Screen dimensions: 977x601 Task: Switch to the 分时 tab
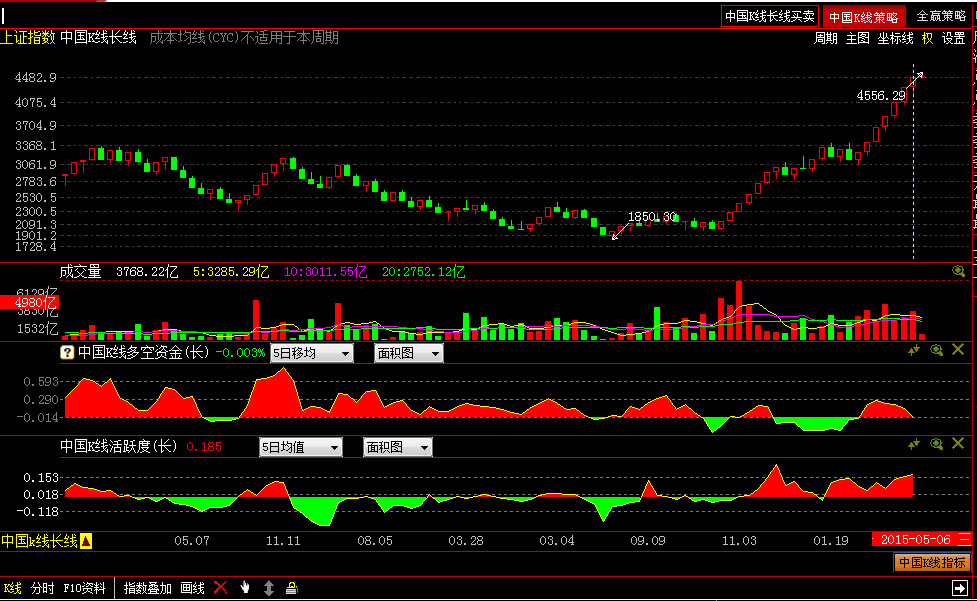tap(42, 588)
